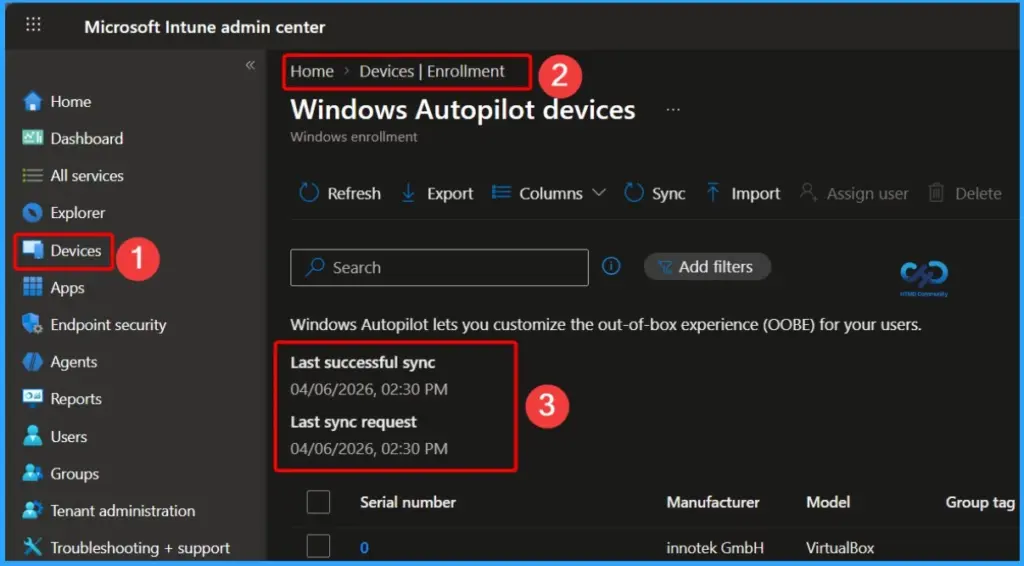The width and height of the screenshot is (1024, 566).
Task: Open the app launcher waffle icon
Action: point(33,25)
